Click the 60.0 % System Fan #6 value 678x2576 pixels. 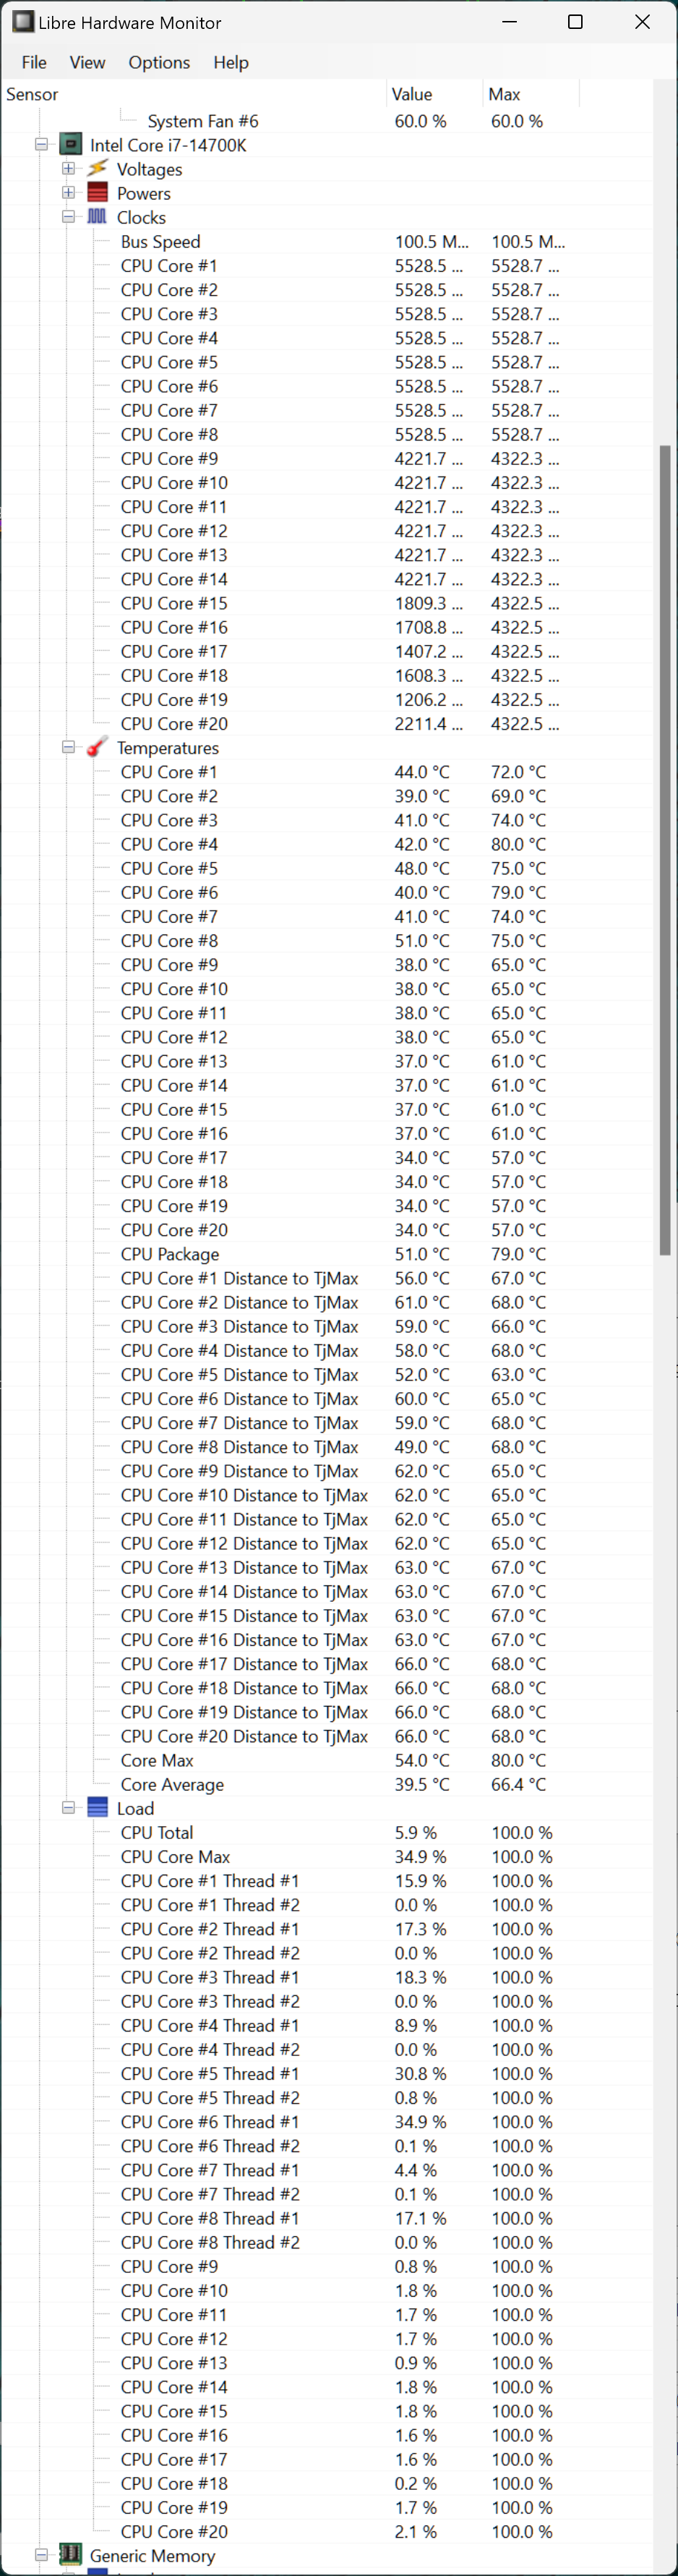[420, 121]
